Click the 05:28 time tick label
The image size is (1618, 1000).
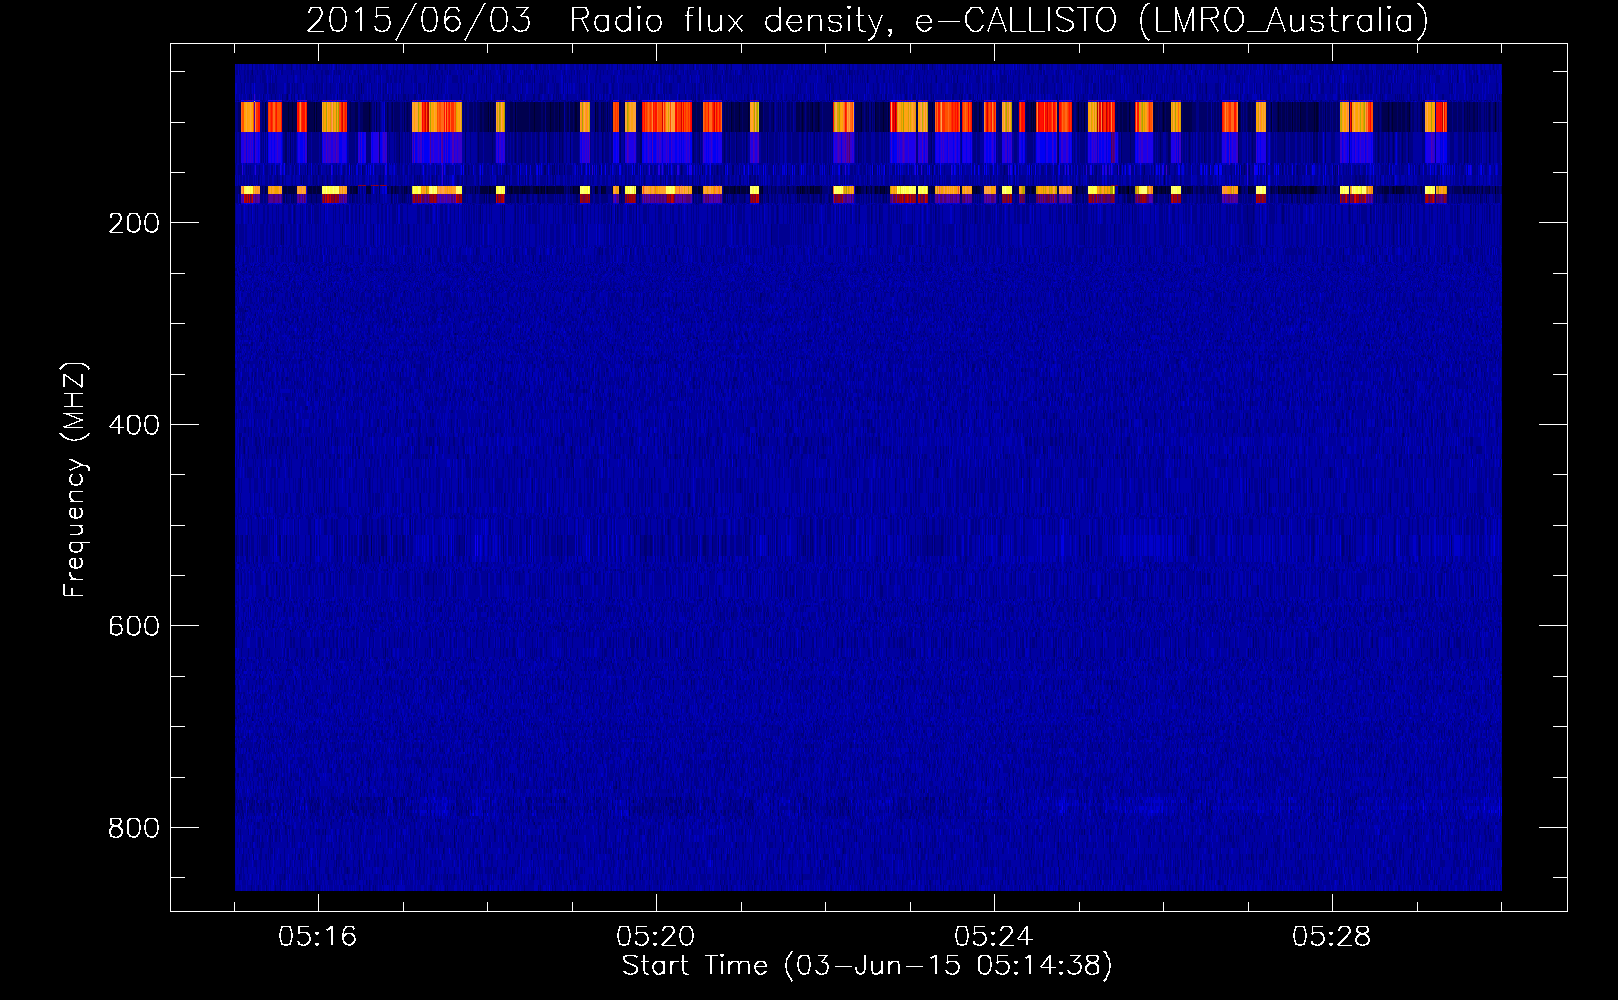point(1332,937)
